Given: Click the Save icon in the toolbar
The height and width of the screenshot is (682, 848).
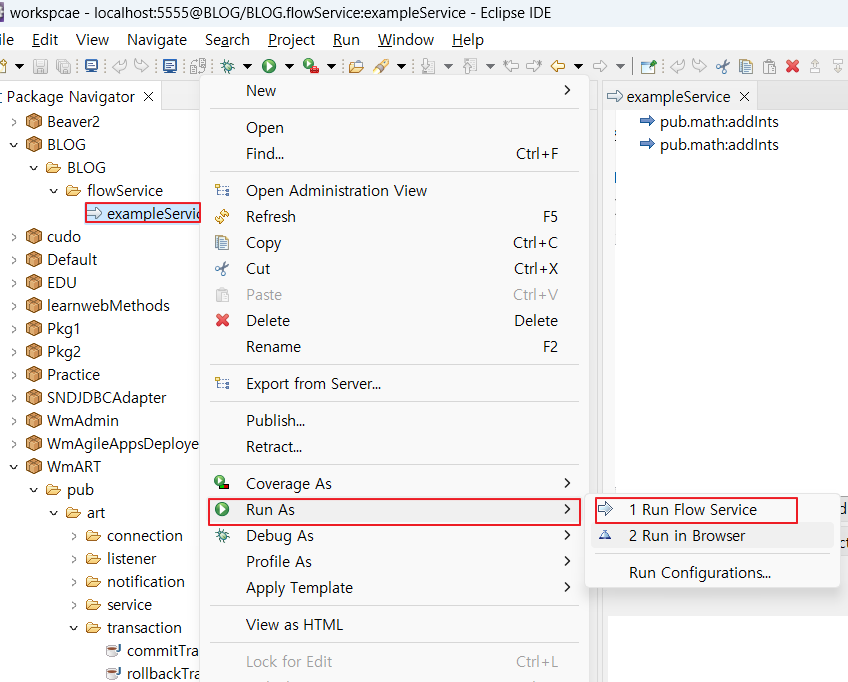Looking at the screenshot, I should pyautogui.click(x=40, y=67).
